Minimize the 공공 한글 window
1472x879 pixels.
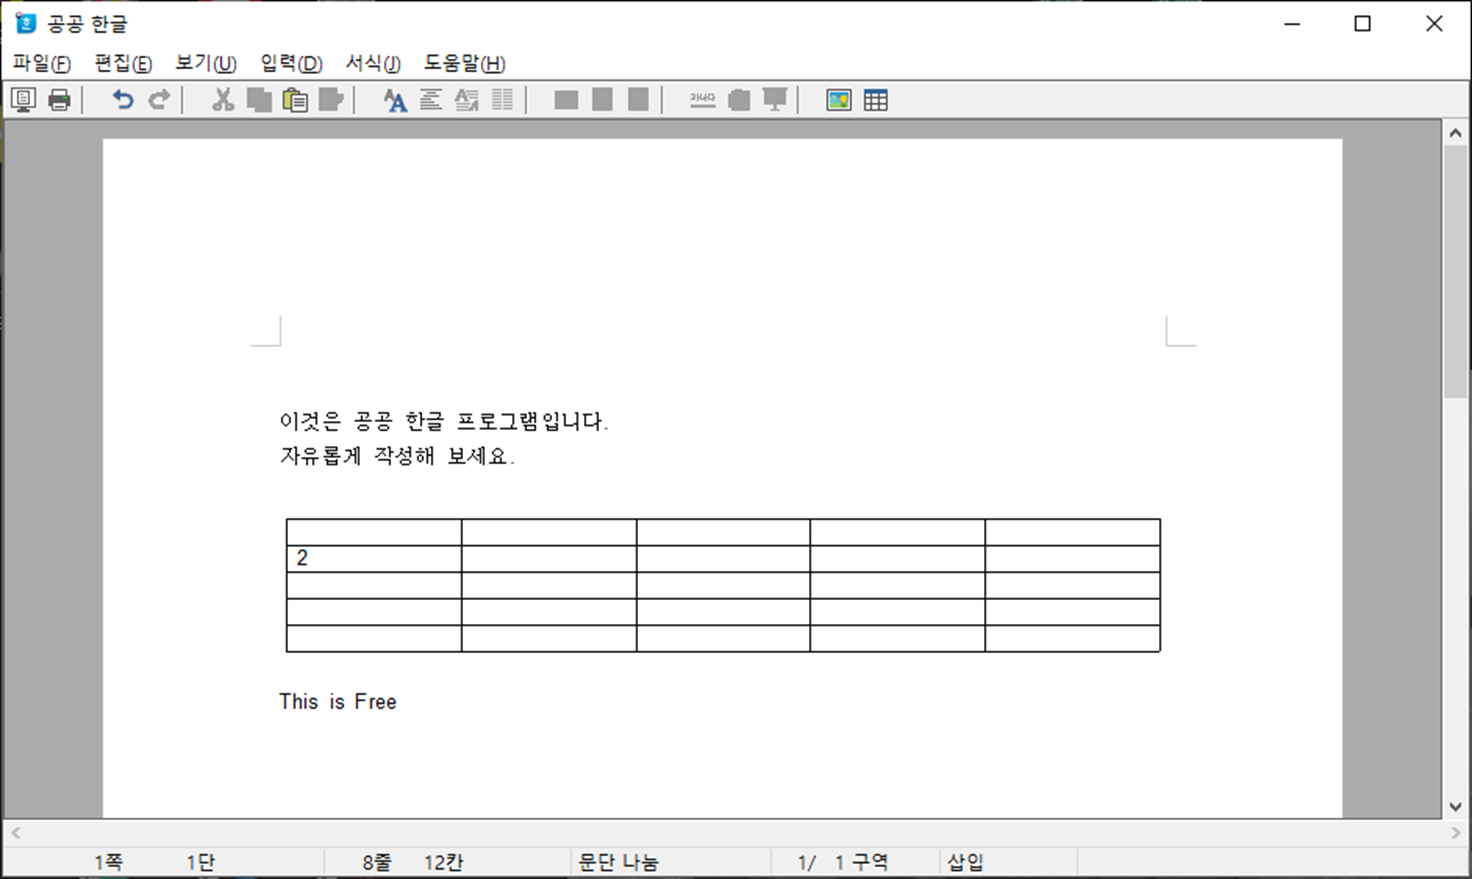click(1292, 23)
